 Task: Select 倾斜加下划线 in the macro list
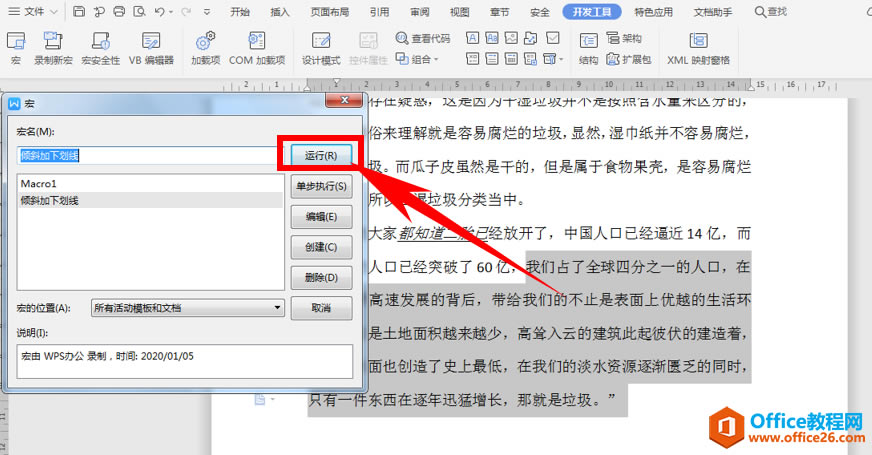pos(151,200)
